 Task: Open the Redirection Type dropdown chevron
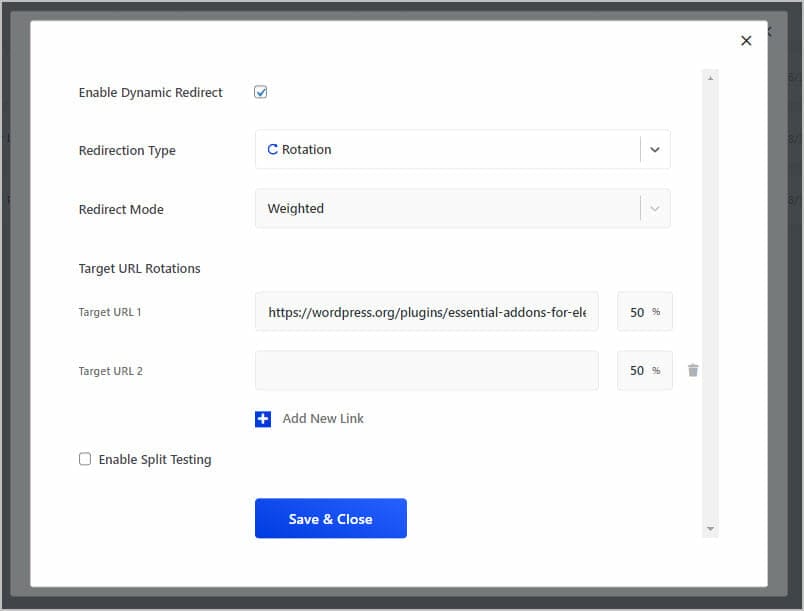tap(654, 150)
